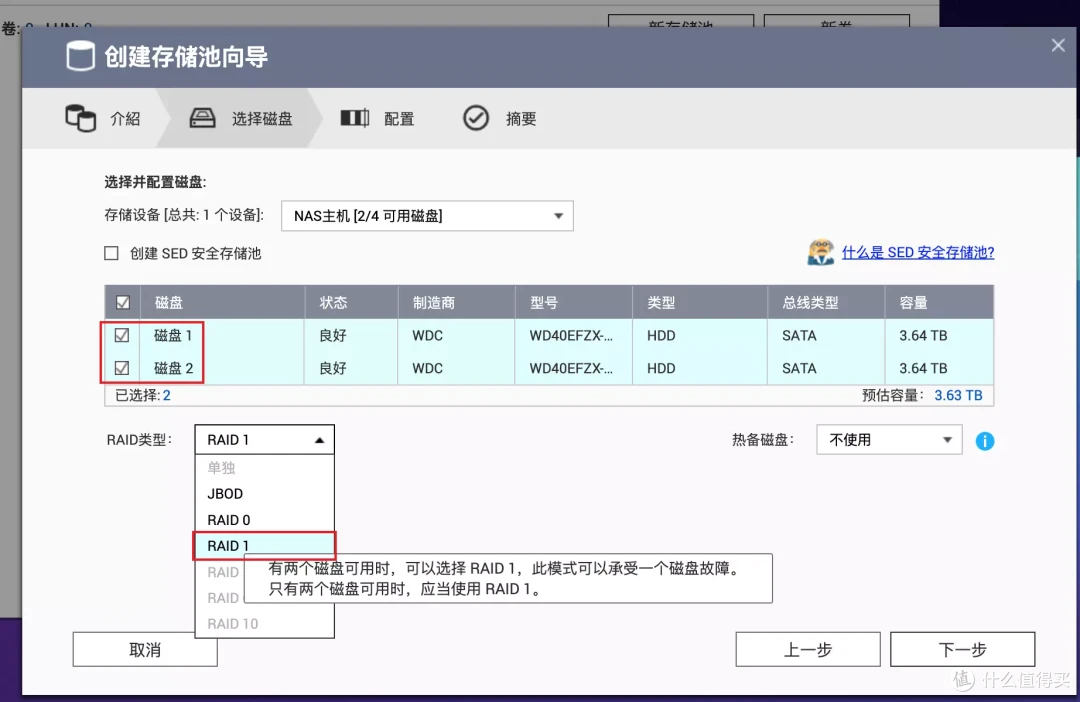Close the 创建存储池向导 window

[x=1057, y=45]
